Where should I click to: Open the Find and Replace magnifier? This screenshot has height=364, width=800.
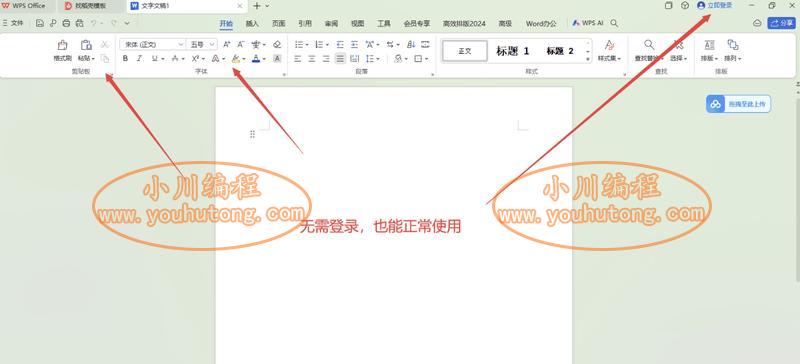[x=648, y=45]
